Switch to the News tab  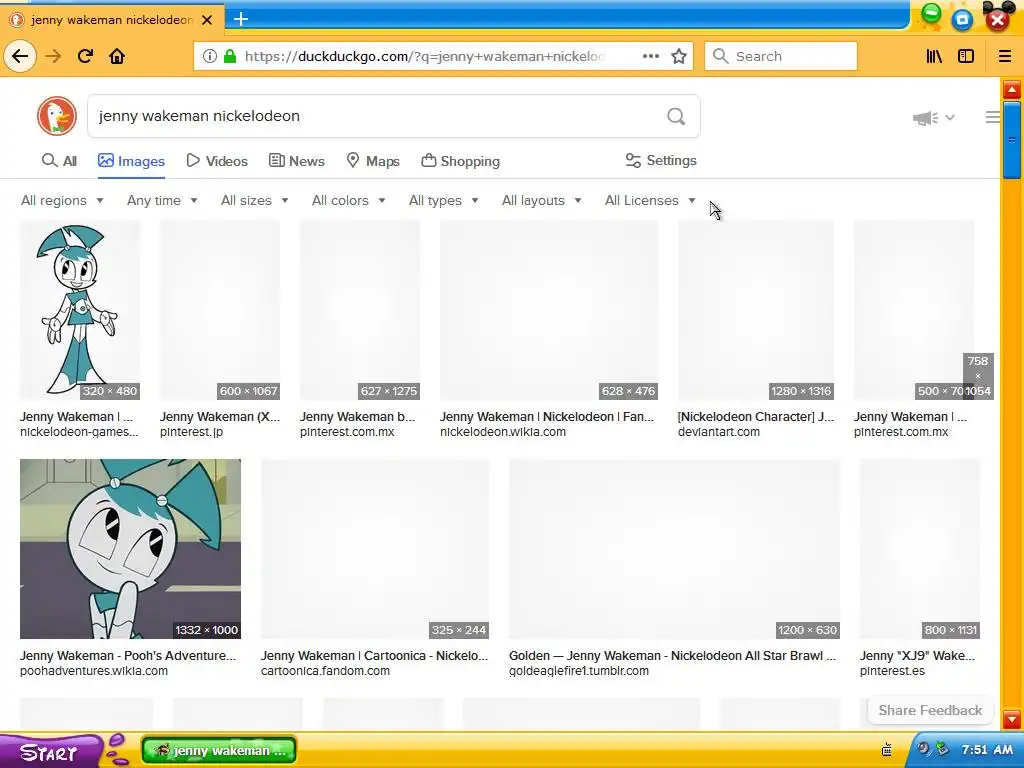296,161
